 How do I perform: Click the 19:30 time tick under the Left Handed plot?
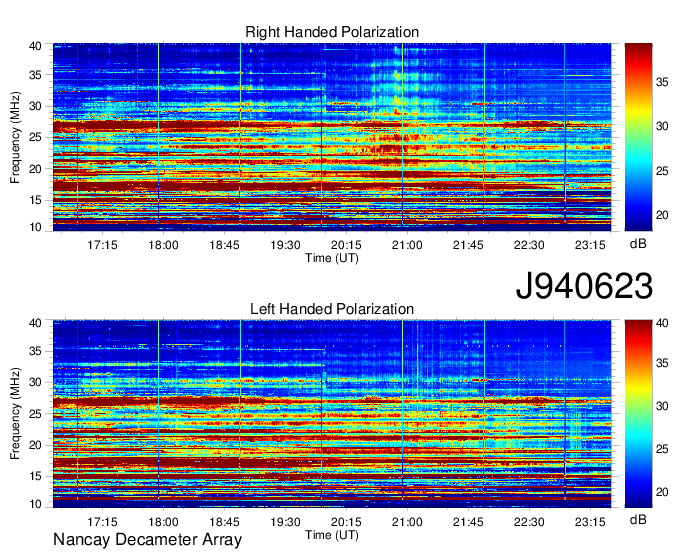[x=285, y=522]
